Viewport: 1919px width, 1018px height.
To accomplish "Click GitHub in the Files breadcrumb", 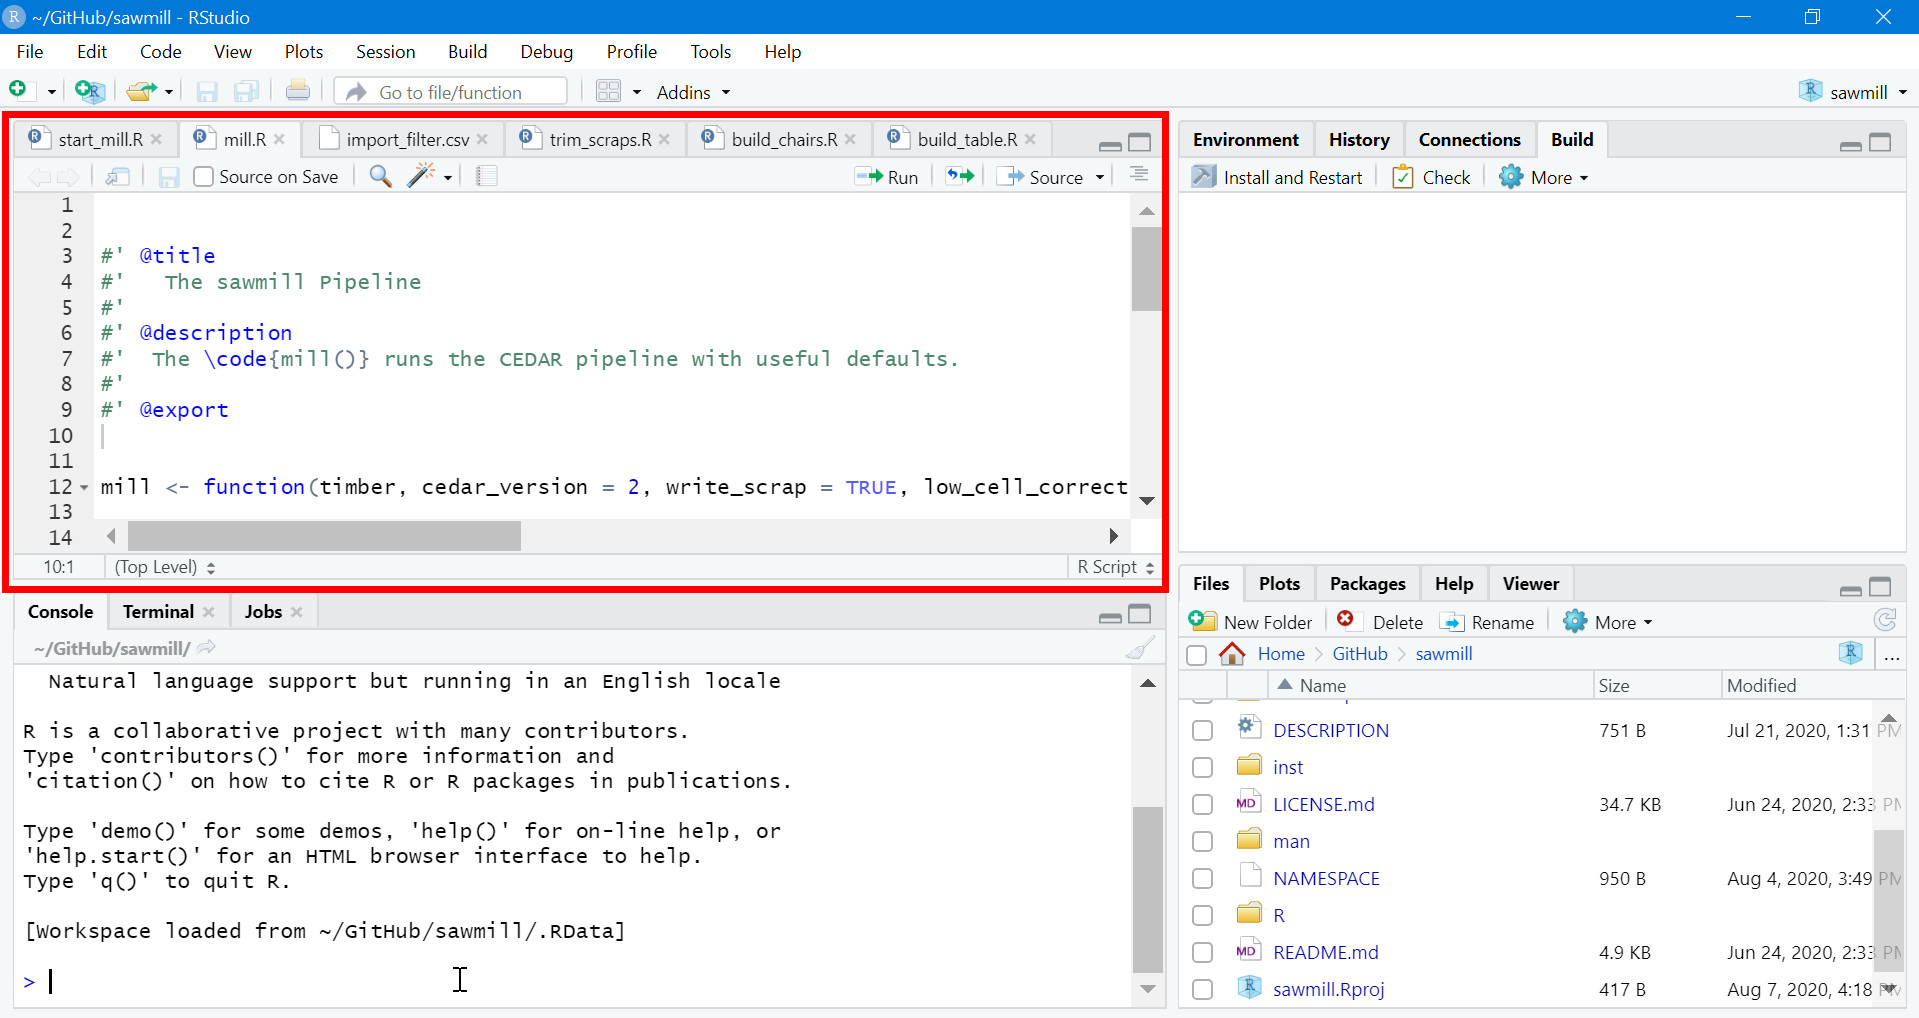I will click(x=1360, y=654).
